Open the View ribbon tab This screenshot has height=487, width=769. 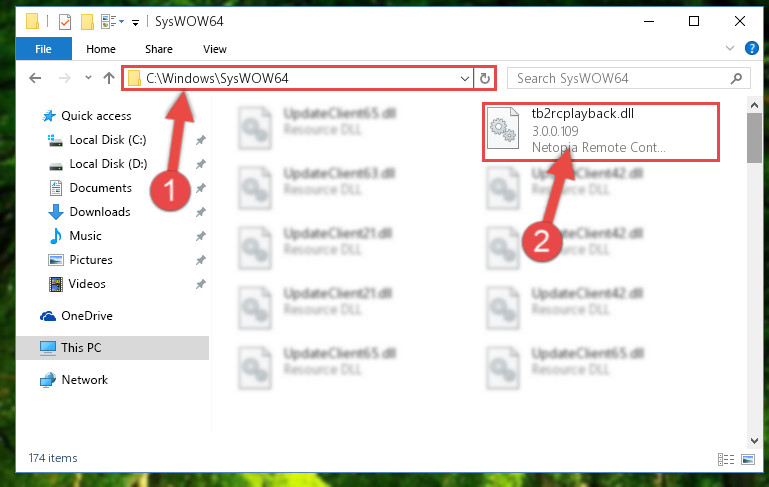click(215, 49)
